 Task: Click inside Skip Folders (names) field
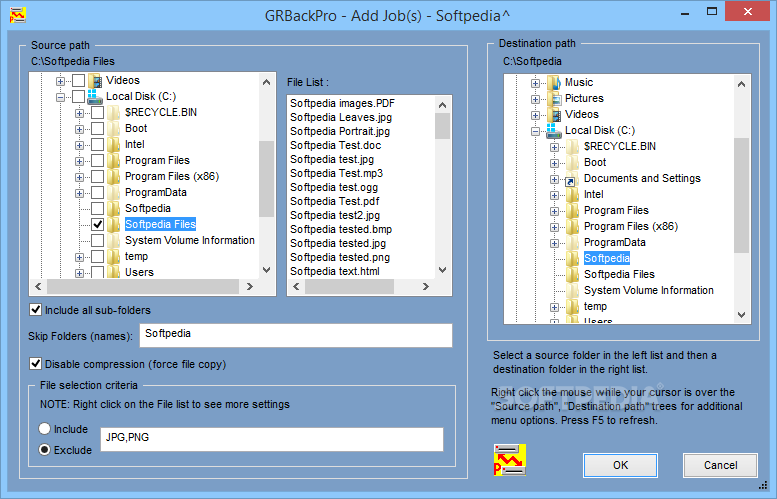coord(296,335)
